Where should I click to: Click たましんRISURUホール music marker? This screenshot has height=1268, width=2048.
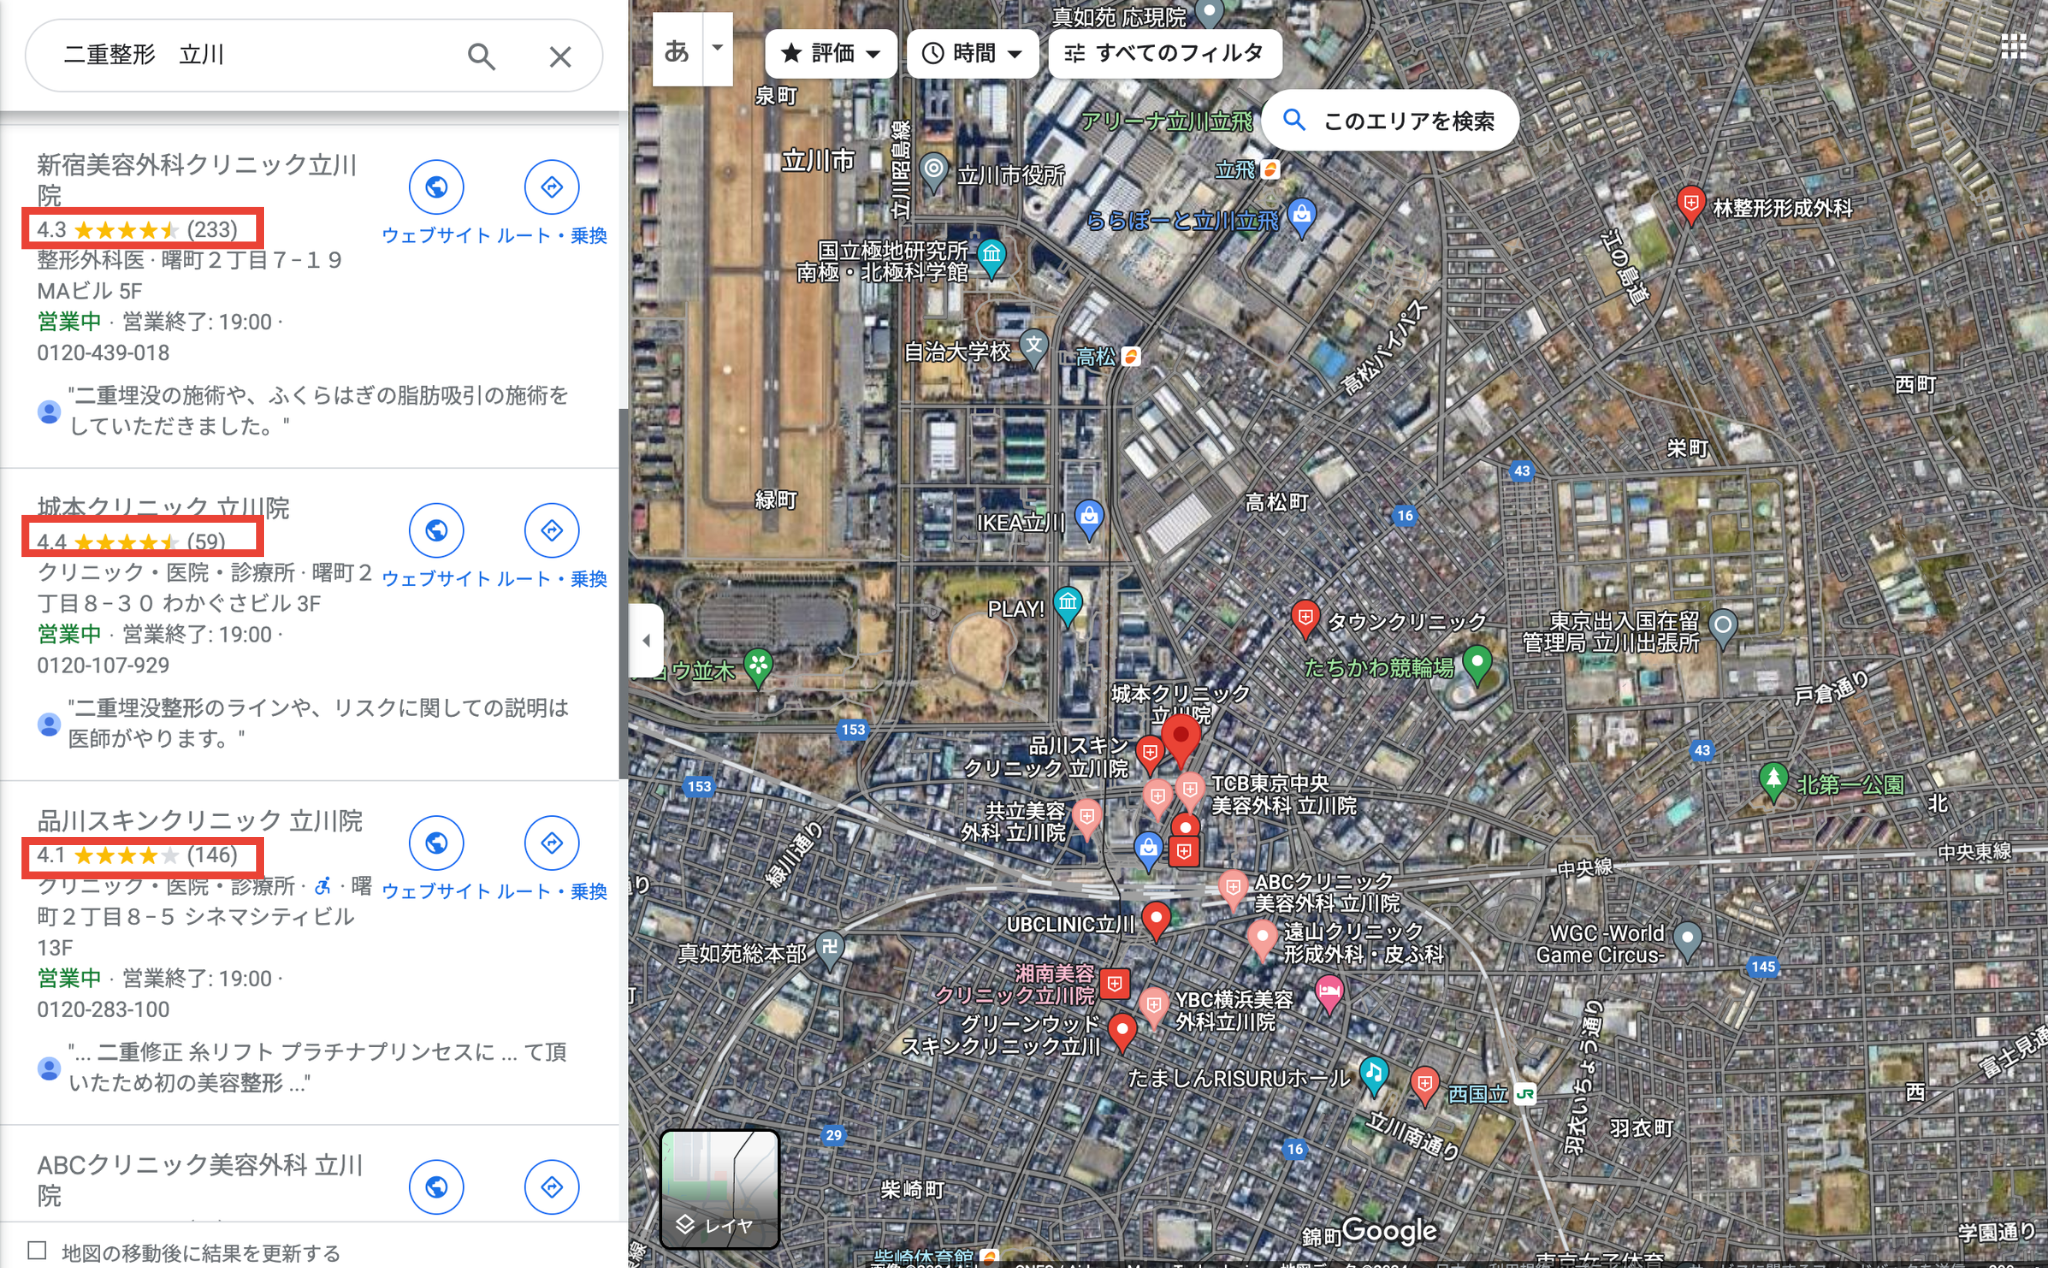coord(1373,1074)
